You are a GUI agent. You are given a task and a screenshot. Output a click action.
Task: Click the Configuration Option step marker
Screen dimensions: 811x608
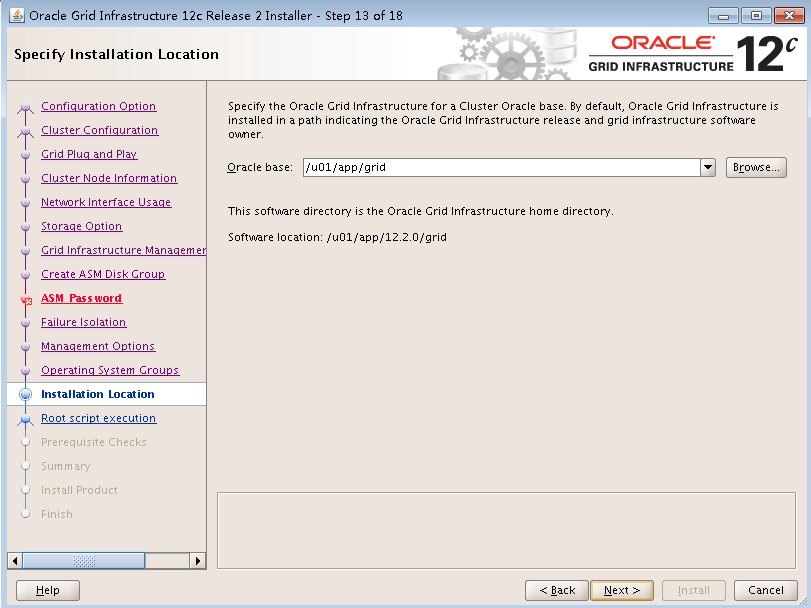coord(25,108)
